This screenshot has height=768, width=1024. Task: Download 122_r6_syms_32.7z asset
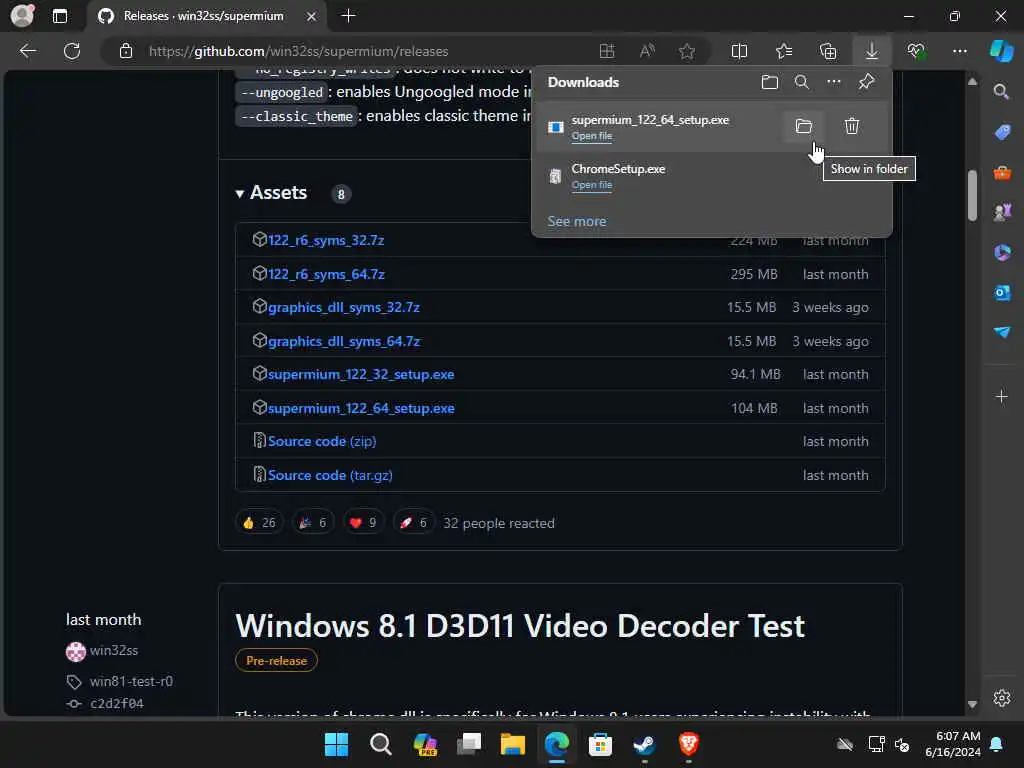pyautogui.click(x=326, y=240)
